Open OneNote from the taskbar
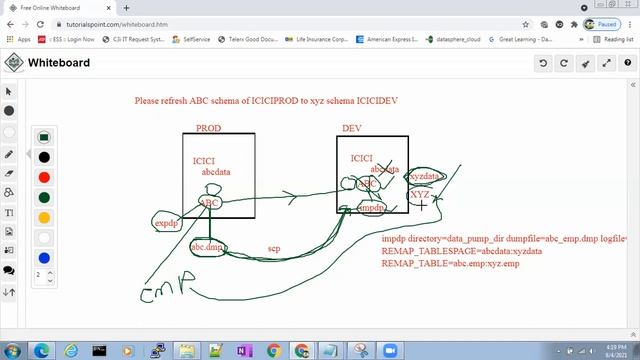 pos(244,351)
